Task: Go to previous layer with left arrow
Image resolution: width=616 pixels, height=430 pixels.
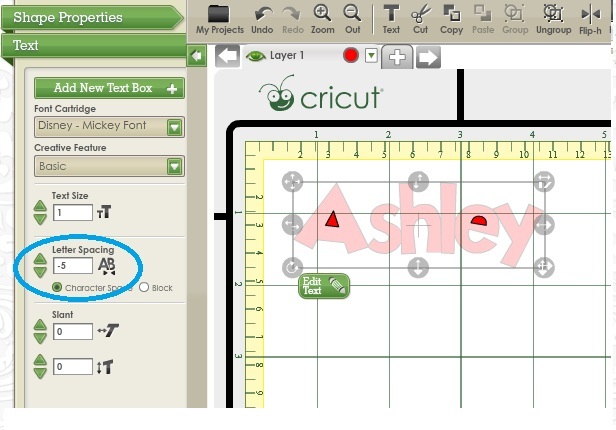Action: [228, 56]
